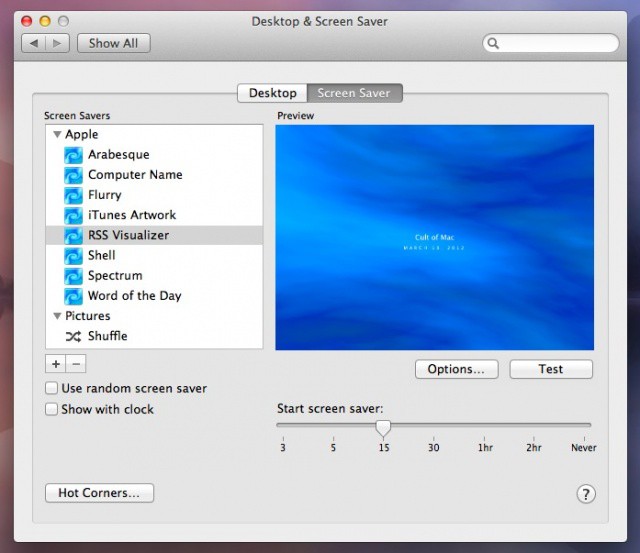This screenshot has width=640, height=553.
Task: Click the iTunes Artwork screen saver icon
Action: click(73, 215)
